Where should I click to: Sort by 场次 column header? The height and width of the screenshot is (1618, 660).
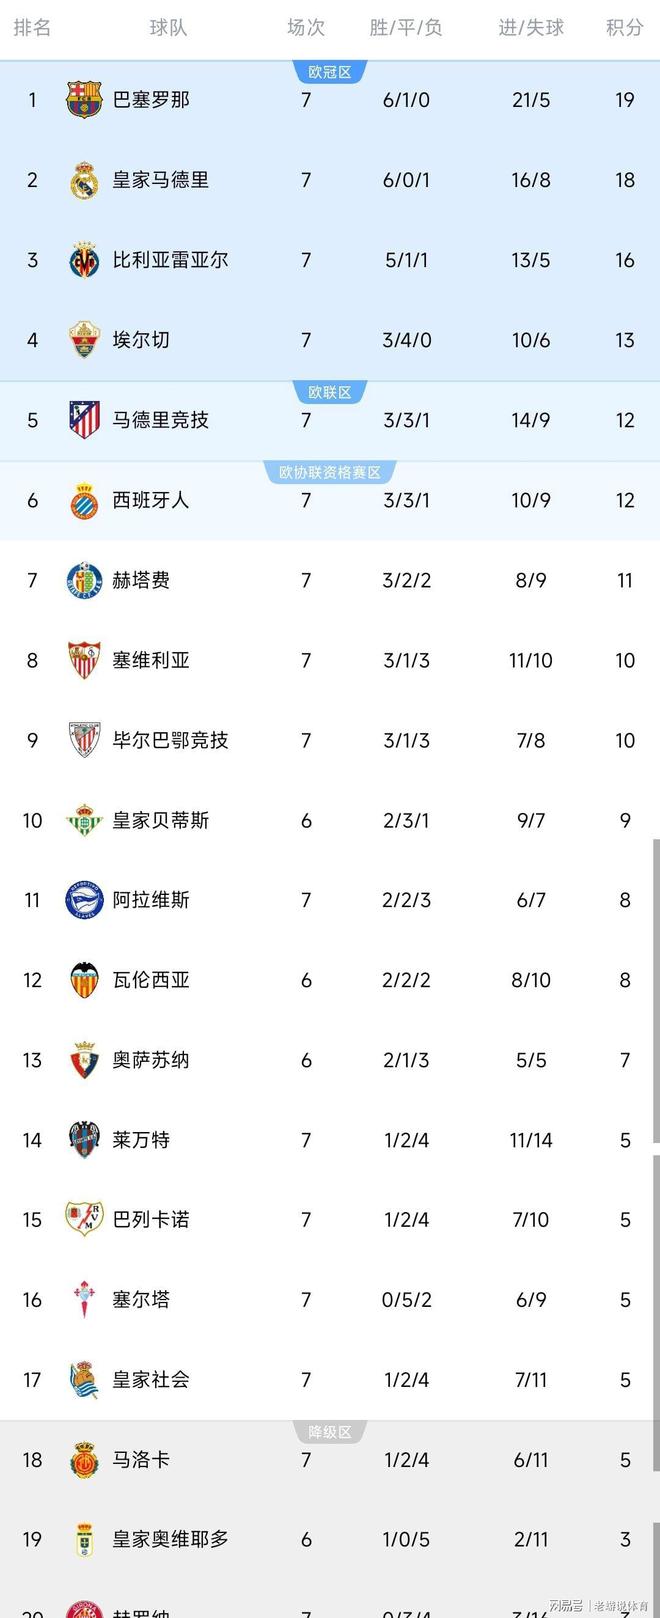click(306, 28)
